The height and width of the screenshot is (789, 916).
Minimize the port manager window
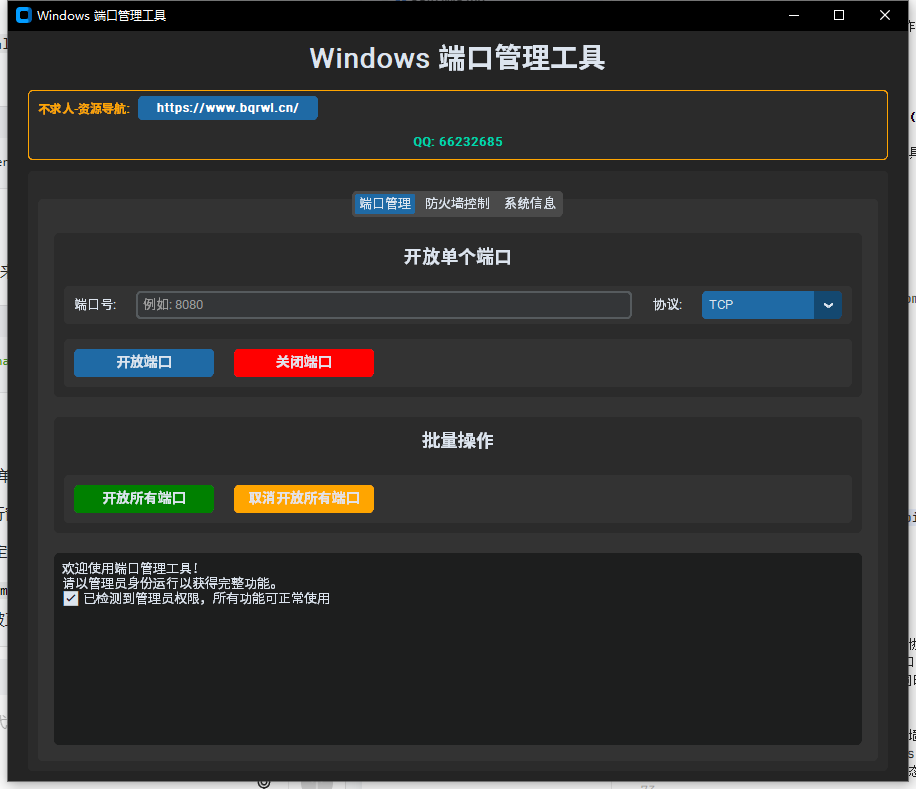793,15
